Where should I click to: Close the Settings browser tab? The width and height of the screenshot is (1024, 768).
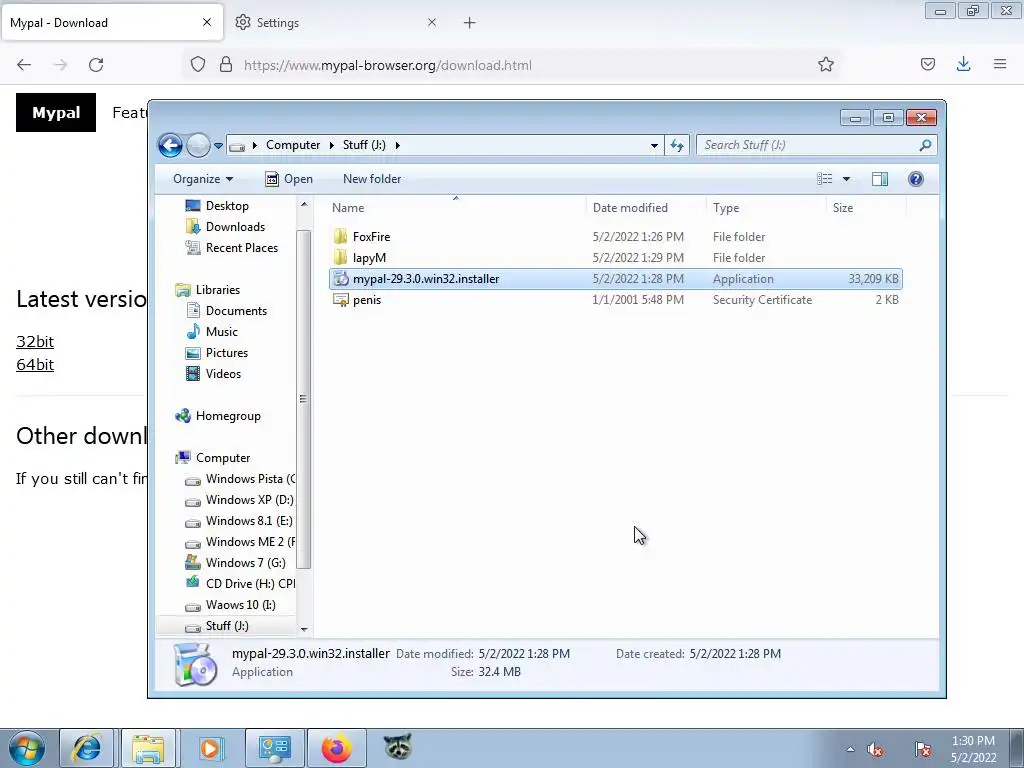[x=432, y=22]
